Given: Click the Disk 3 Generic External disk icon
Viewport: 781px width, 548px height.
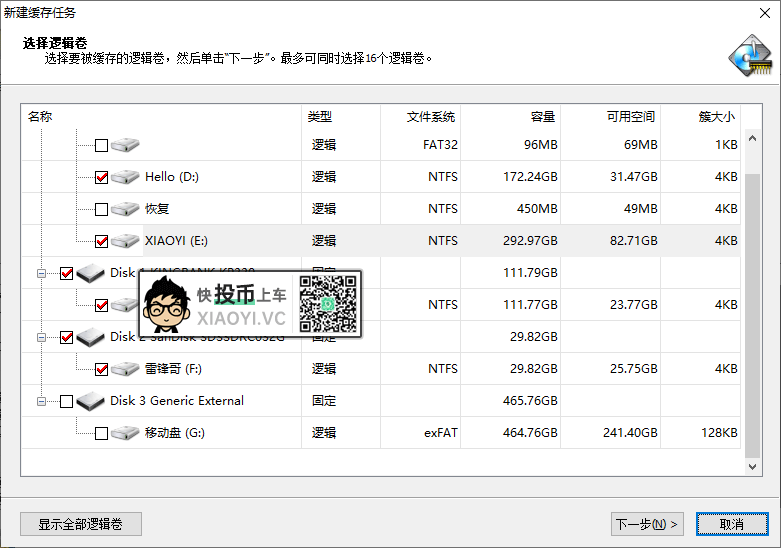Looking at the screenshot, I should coord(91,401).
